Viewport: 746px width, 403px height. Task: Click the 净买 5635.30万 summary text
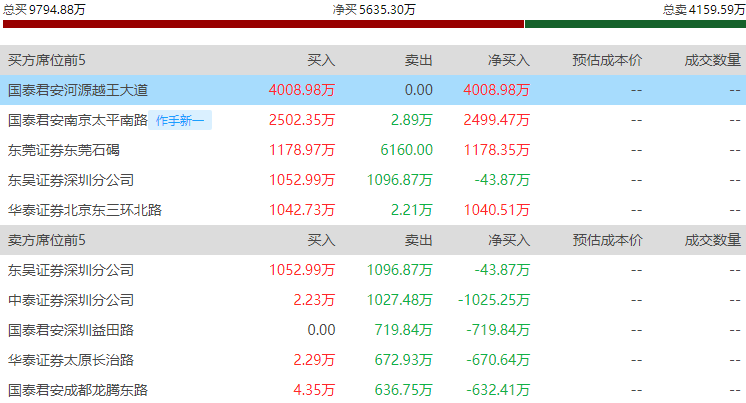pos(374,10)
